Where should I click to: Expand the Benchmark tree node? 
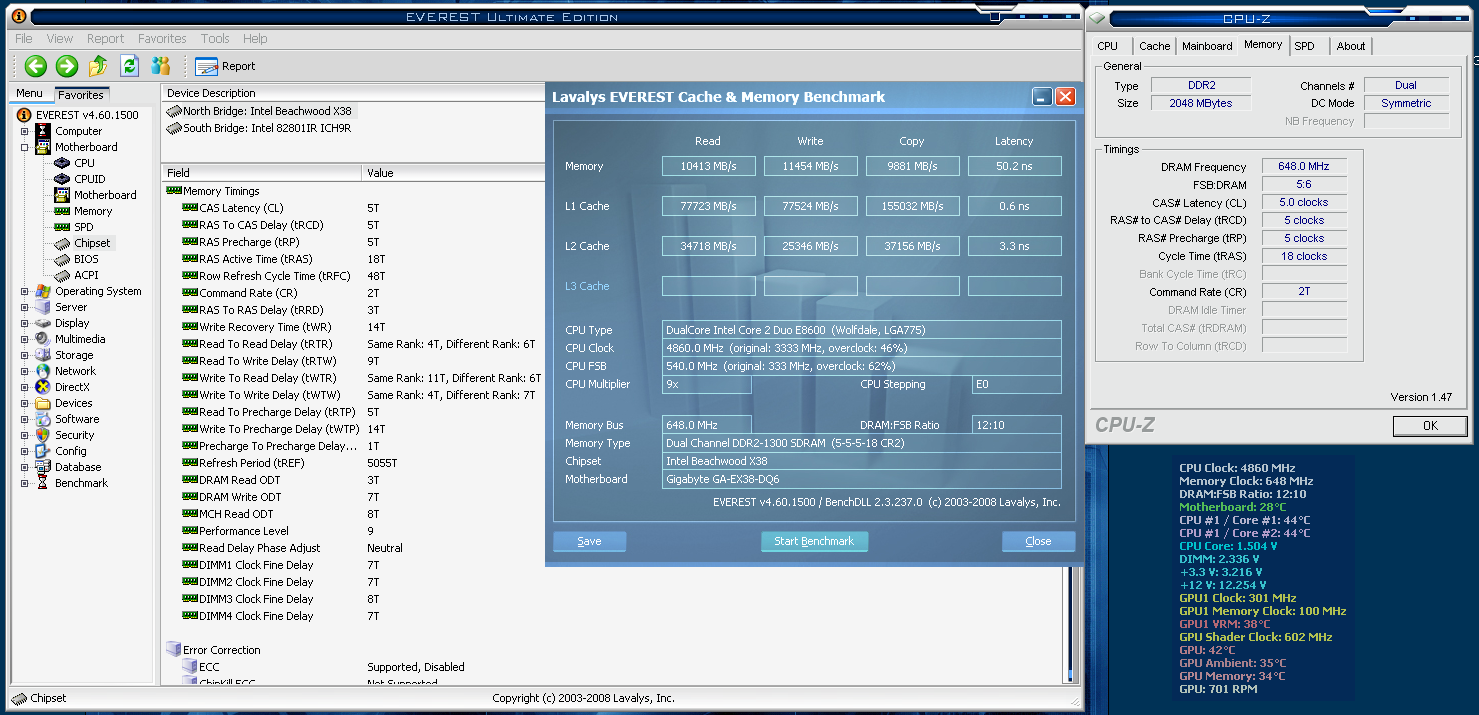click(x=25, y=483)
